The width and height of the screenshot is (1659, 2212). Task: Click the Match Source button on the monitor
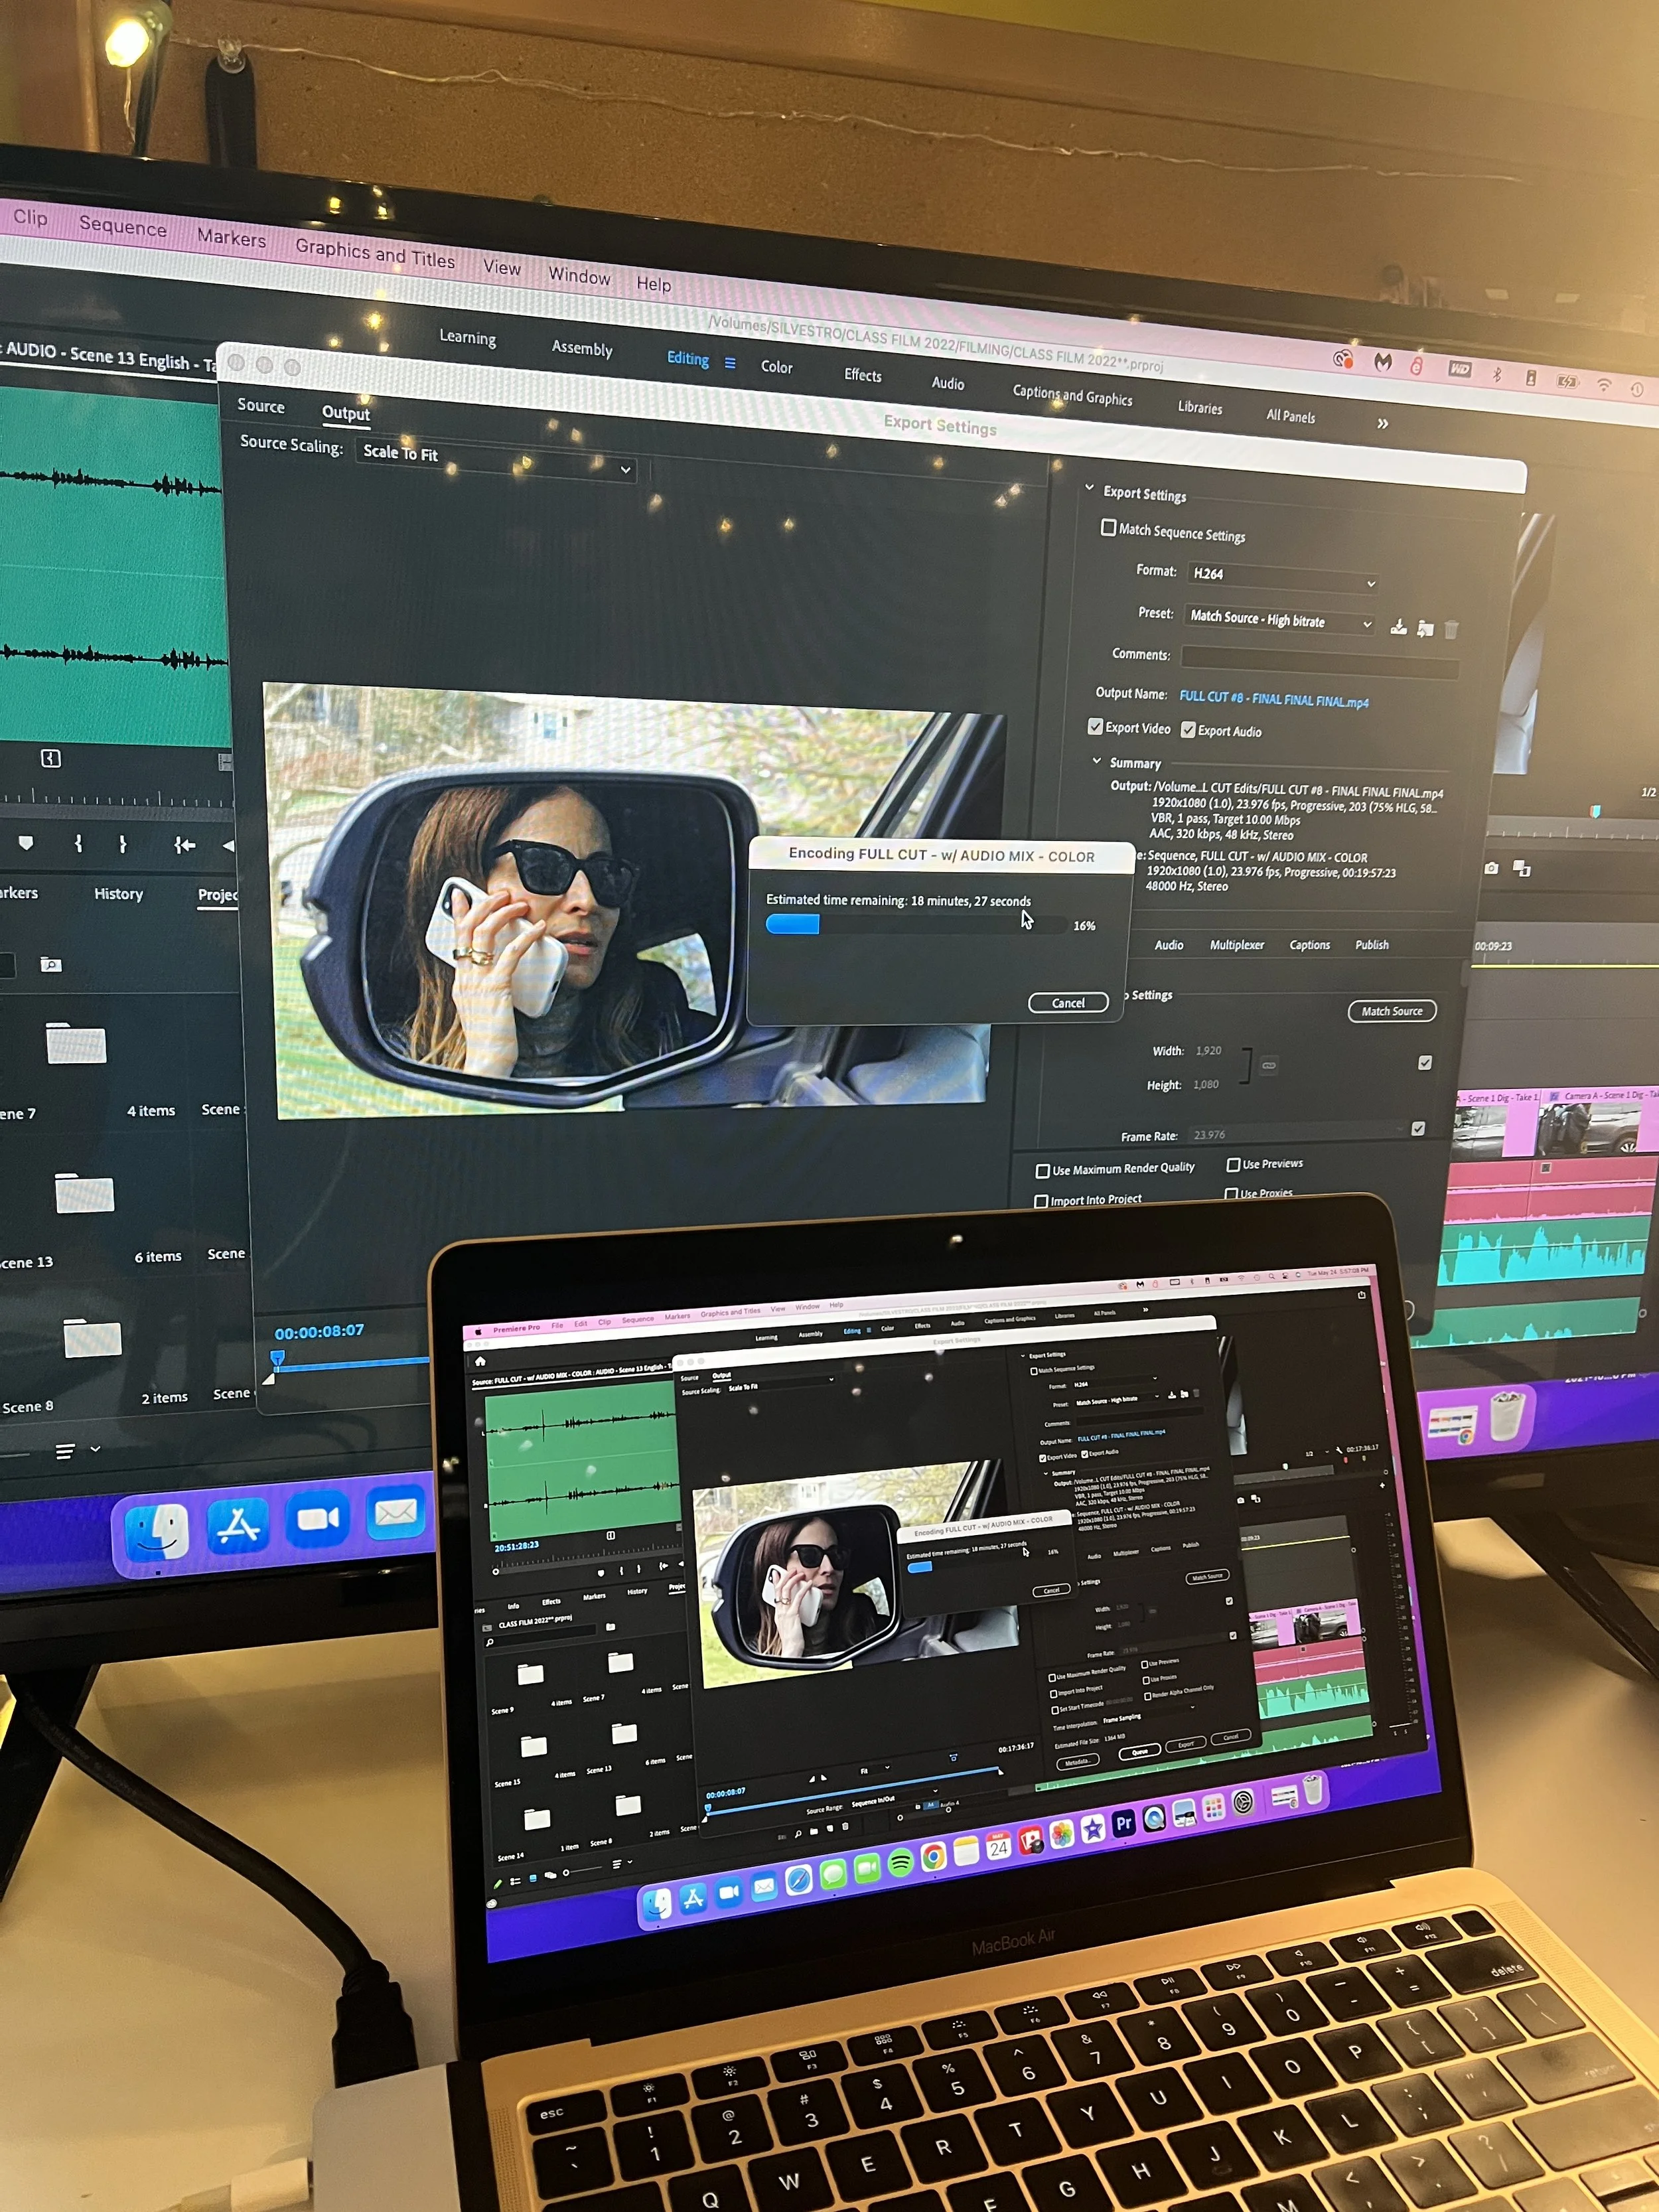(1391, 1011)
